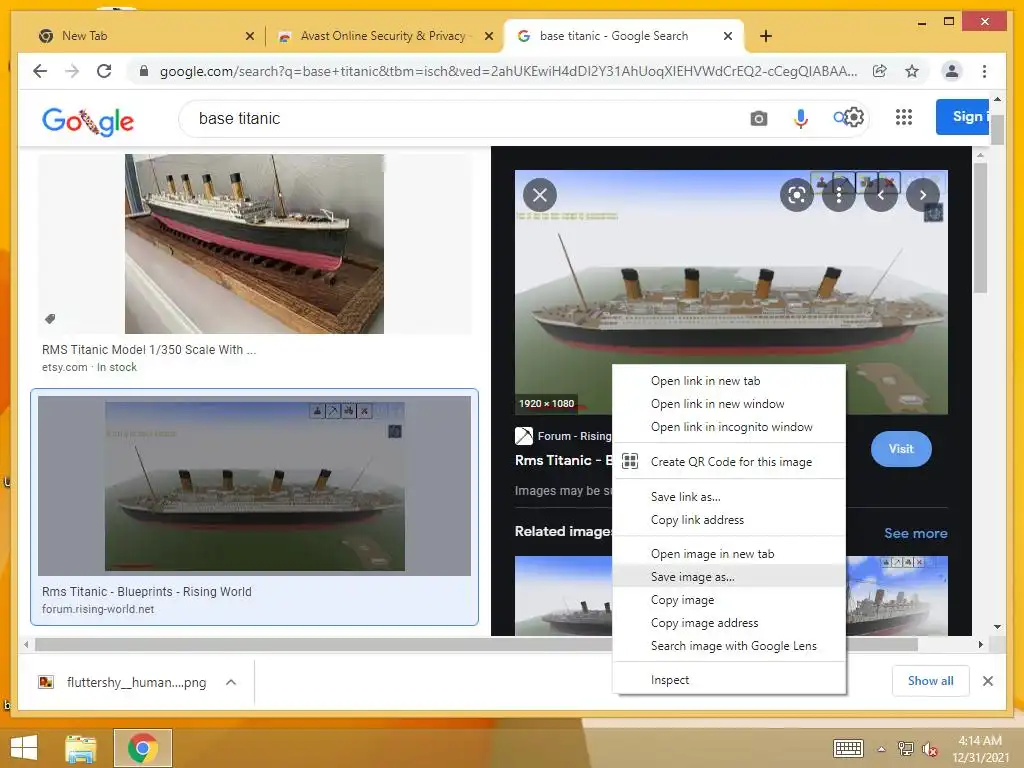
Task: Switch to Avast Online Security tab
Action: [x=383, y=36]
